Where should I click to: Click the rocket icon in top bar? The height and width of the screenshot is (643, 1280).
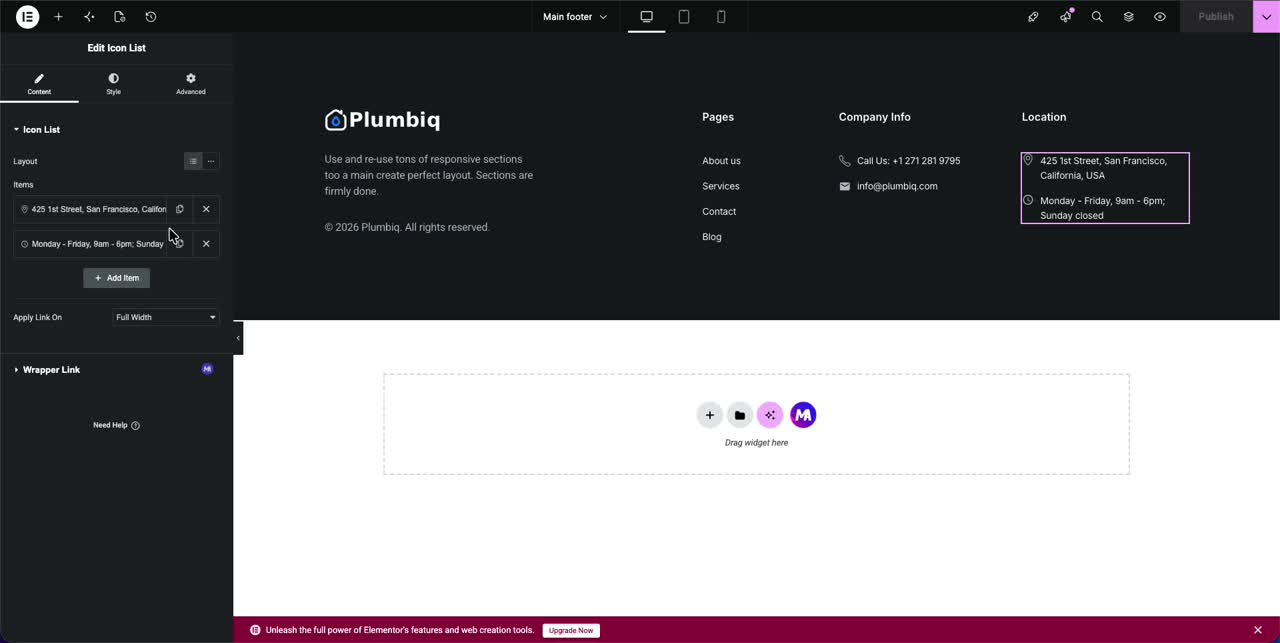(x=1033, y=17)
